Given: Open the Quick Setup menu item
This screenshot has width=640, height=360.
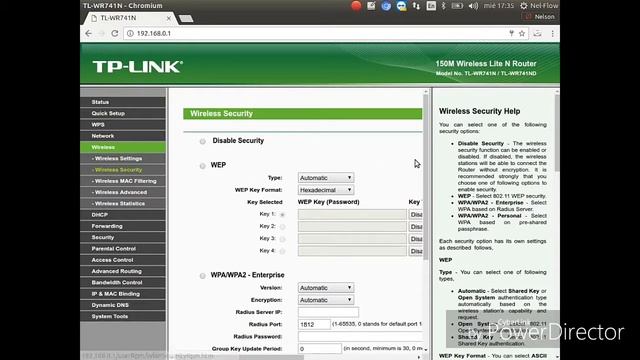Looking at the screenshot, I should pyautogui.click(x=123, y=113).
